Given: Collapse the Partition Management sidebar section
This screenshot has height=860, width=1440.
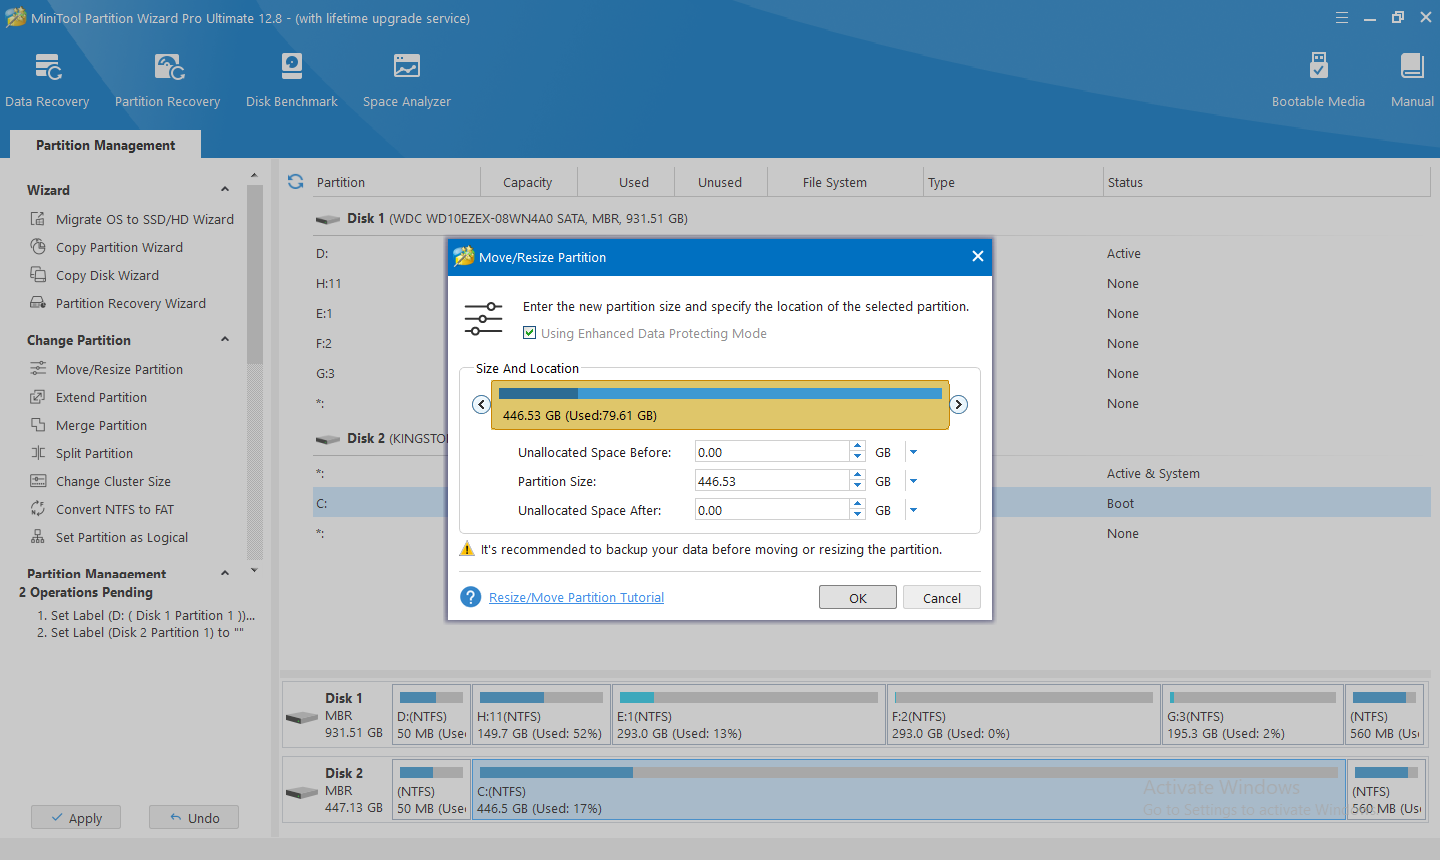Looking at the screenshot, I should point(225,574).
